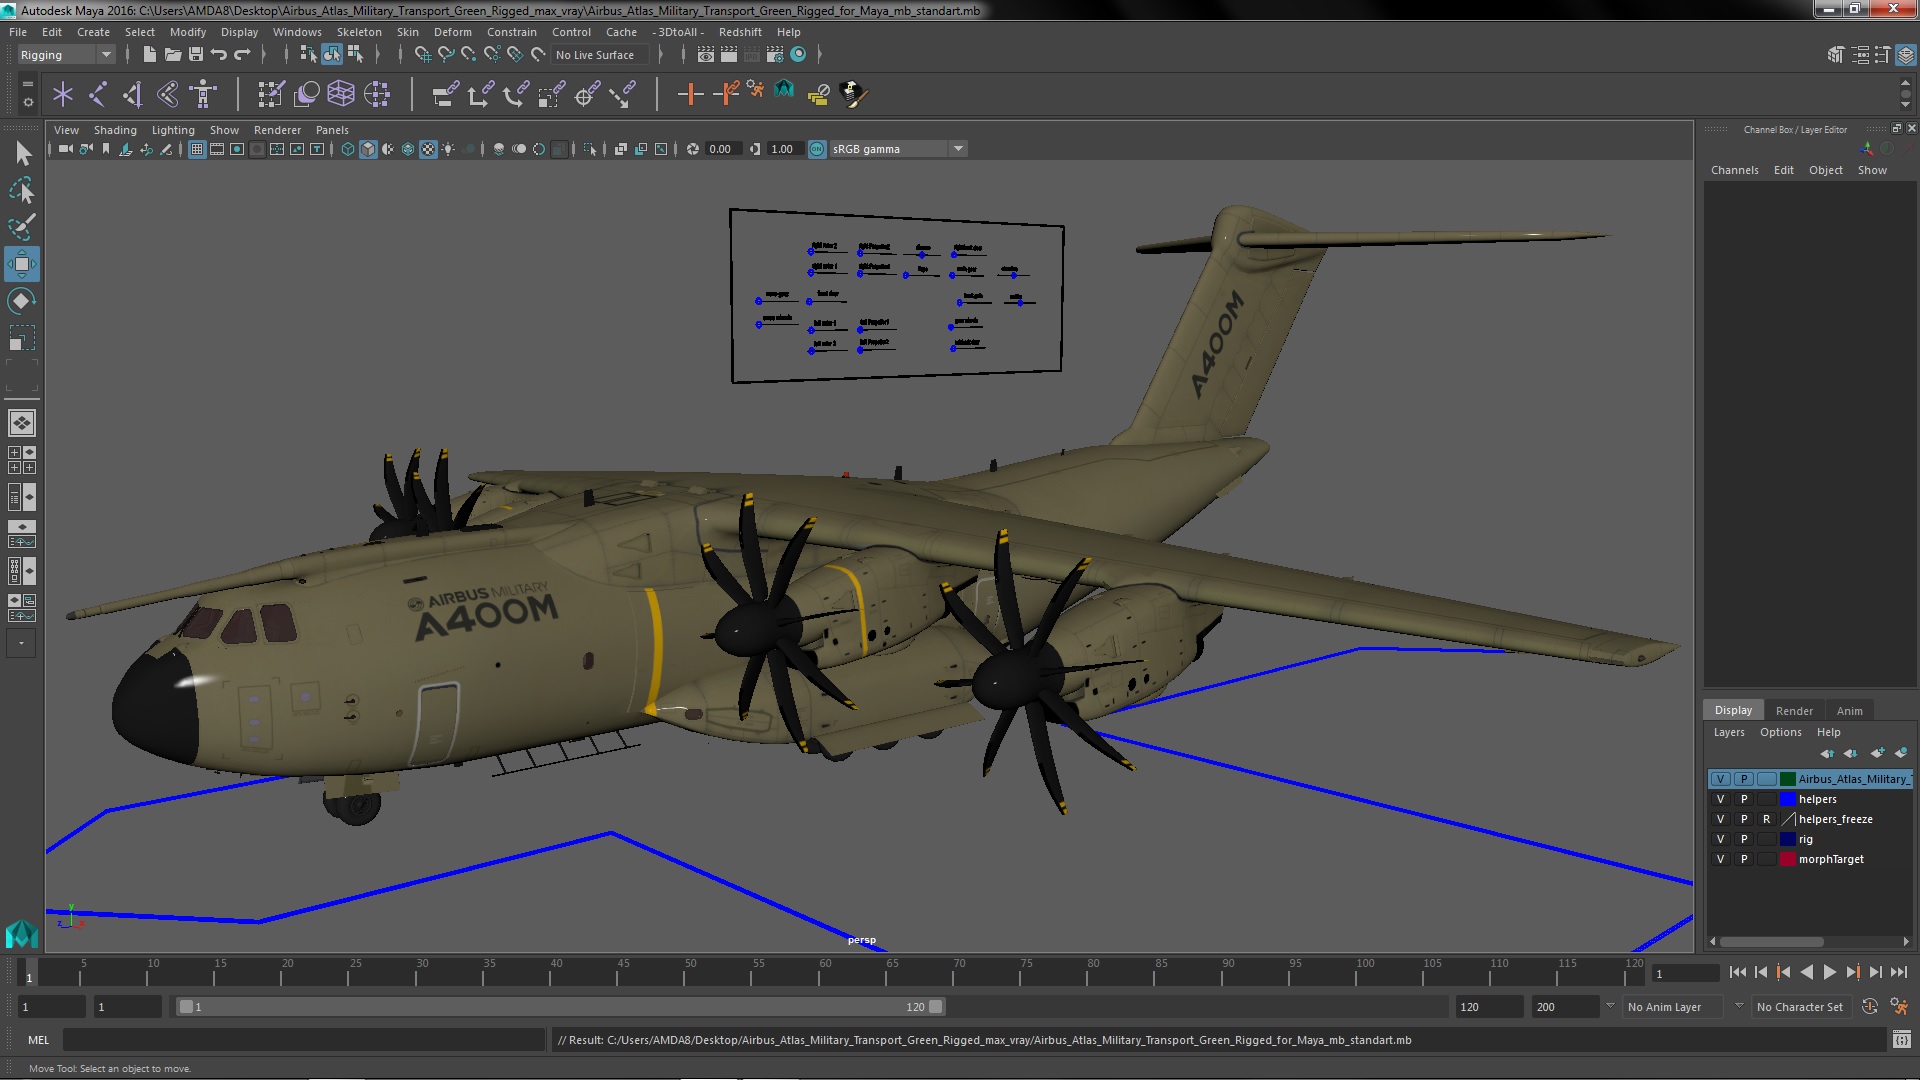Open the viewport Shading menu
Screen dimensions: 1920x1080
[115, 130]
